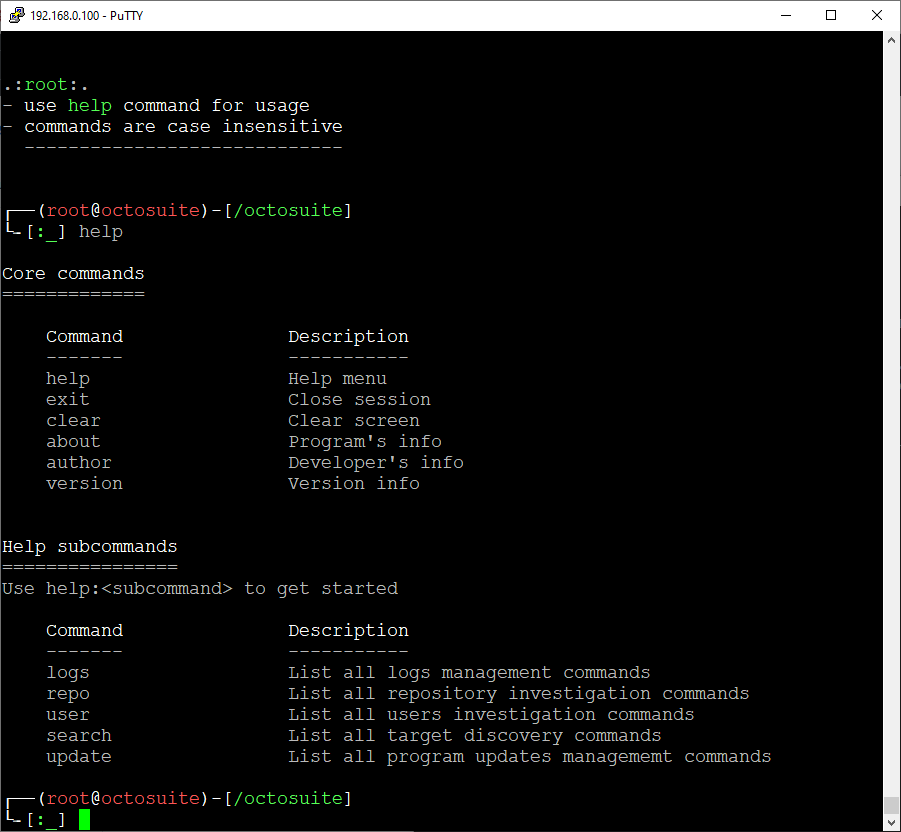Click the 'logs' subcommand in the list

[68, 673]
